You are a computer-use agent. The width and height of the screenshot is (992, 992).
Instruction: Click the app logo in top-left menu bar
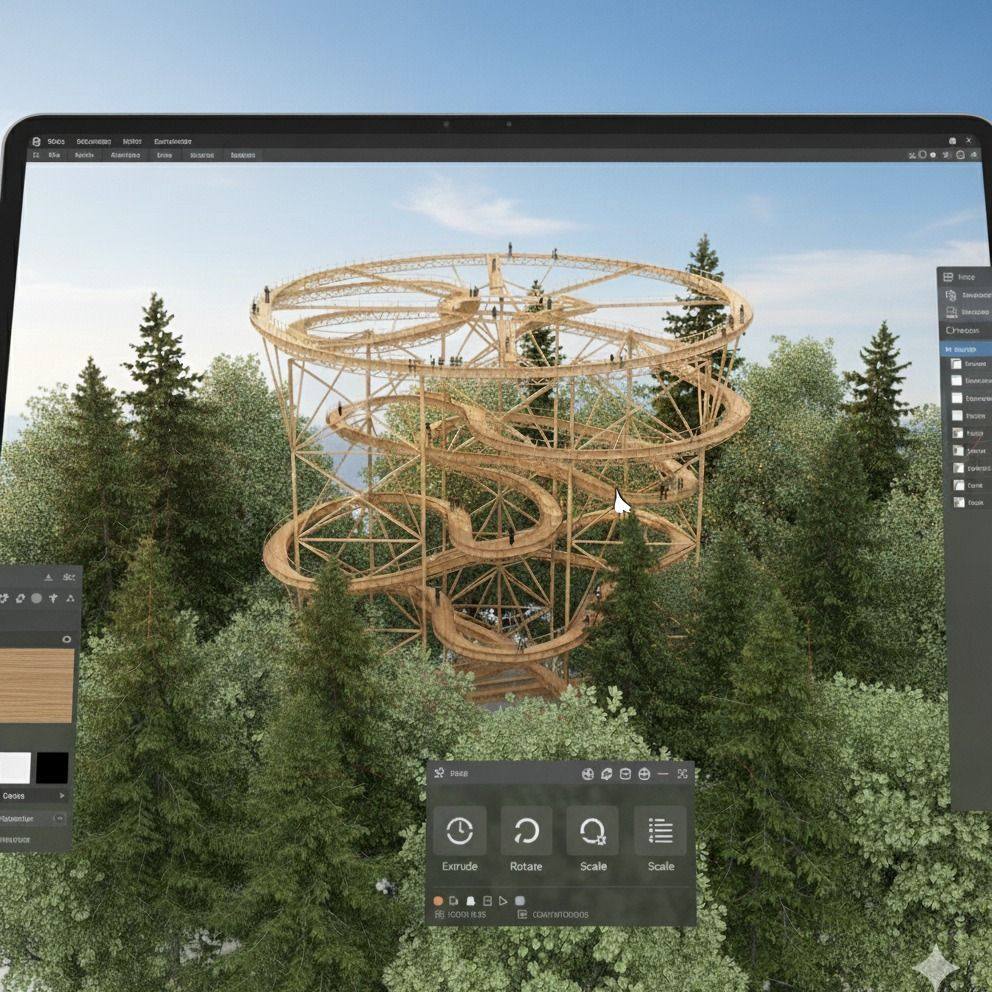37,142
